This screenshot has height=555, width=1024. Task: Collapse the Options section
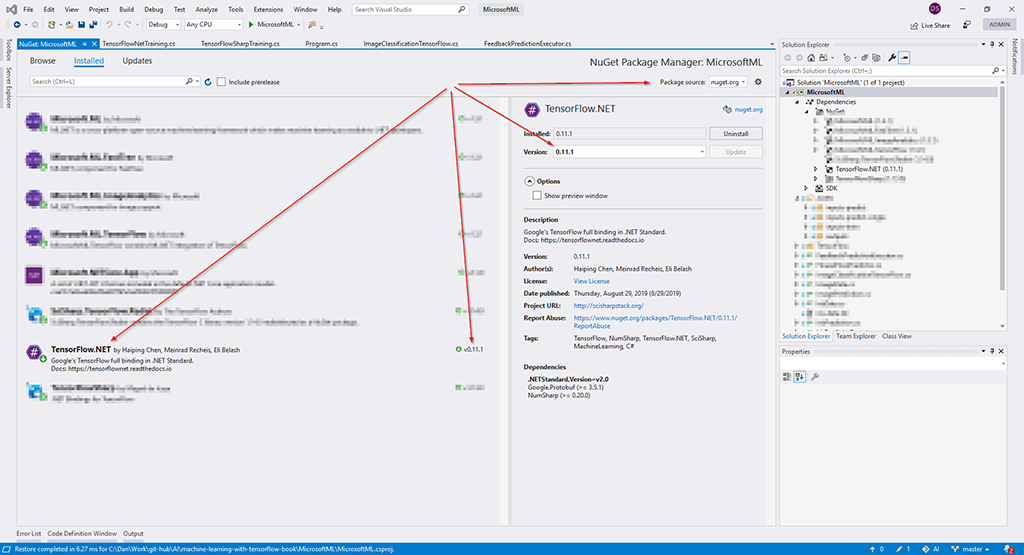click(528, 181)
